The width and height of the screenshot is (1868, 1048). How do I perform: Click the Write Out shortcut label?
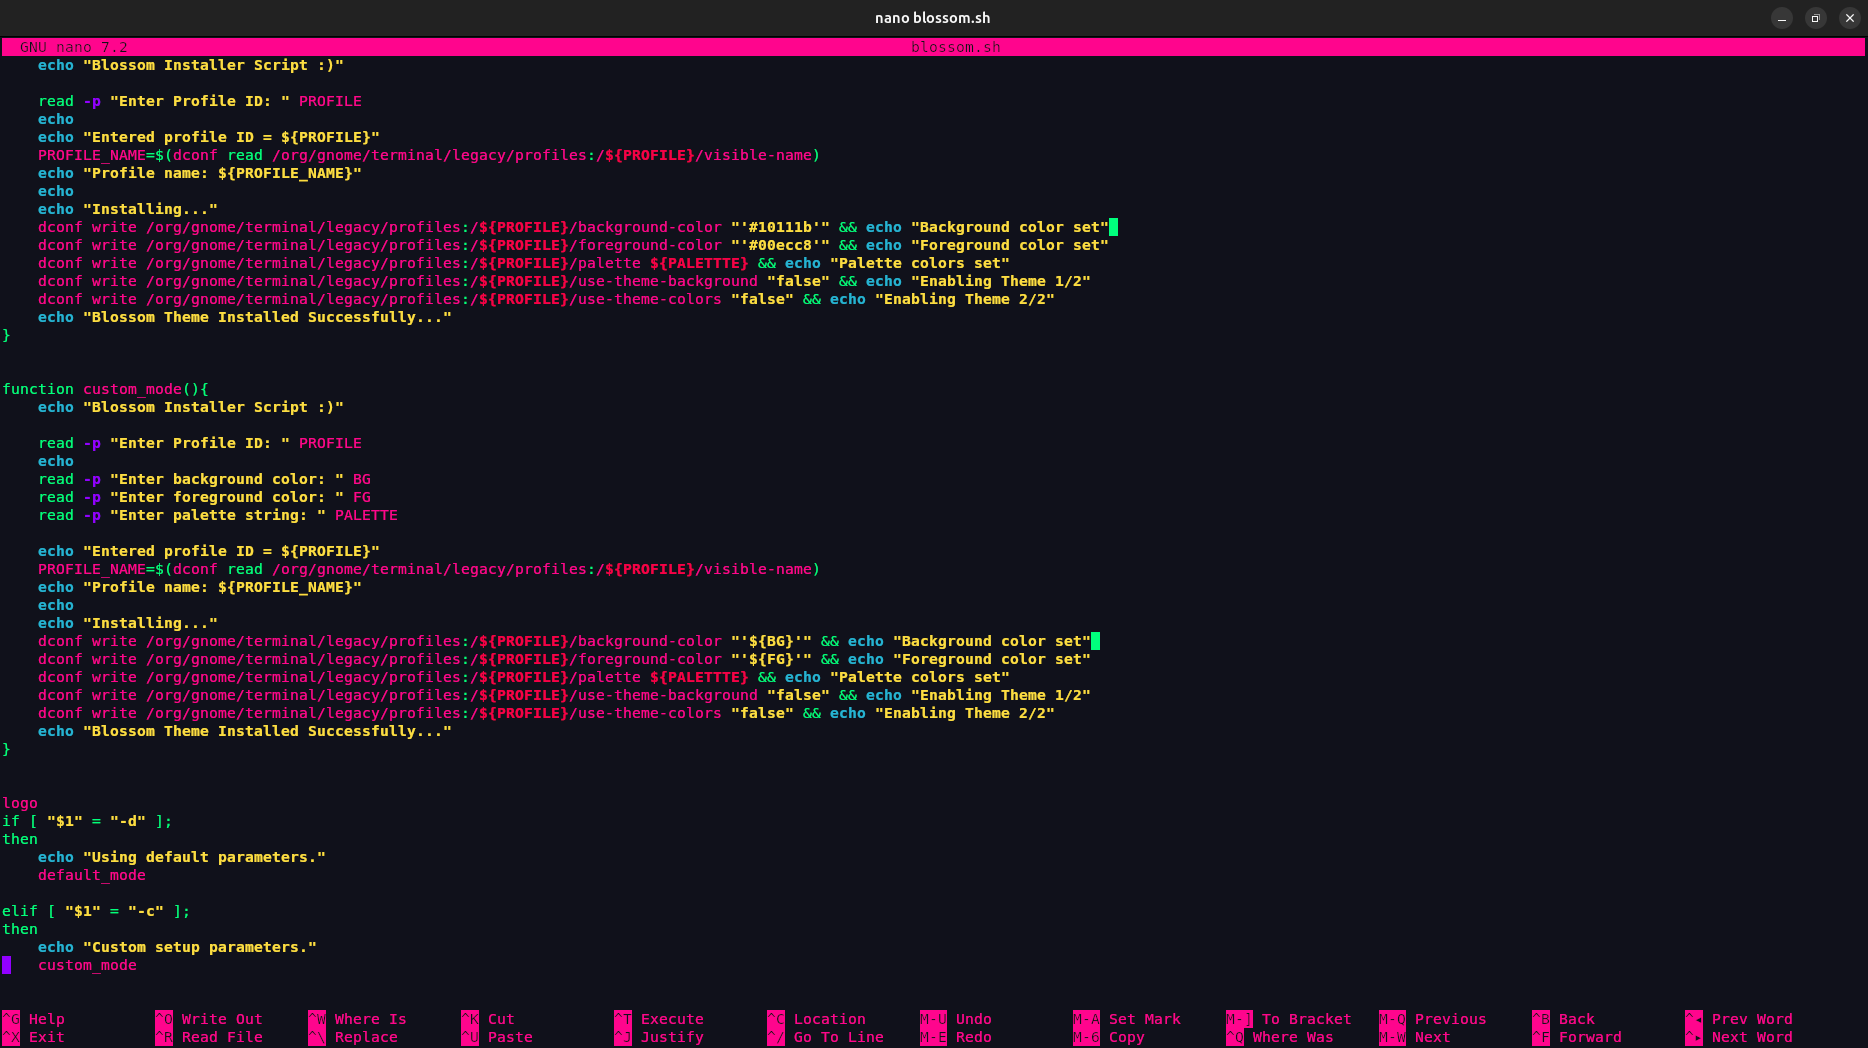pos(222,1019)
